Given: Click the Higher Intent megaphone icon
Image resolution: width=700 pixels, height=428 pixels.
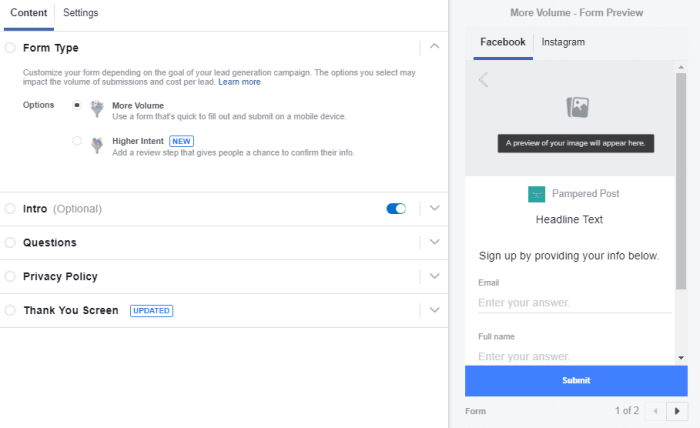Looking at the screenshot, I should coord(97,145).
